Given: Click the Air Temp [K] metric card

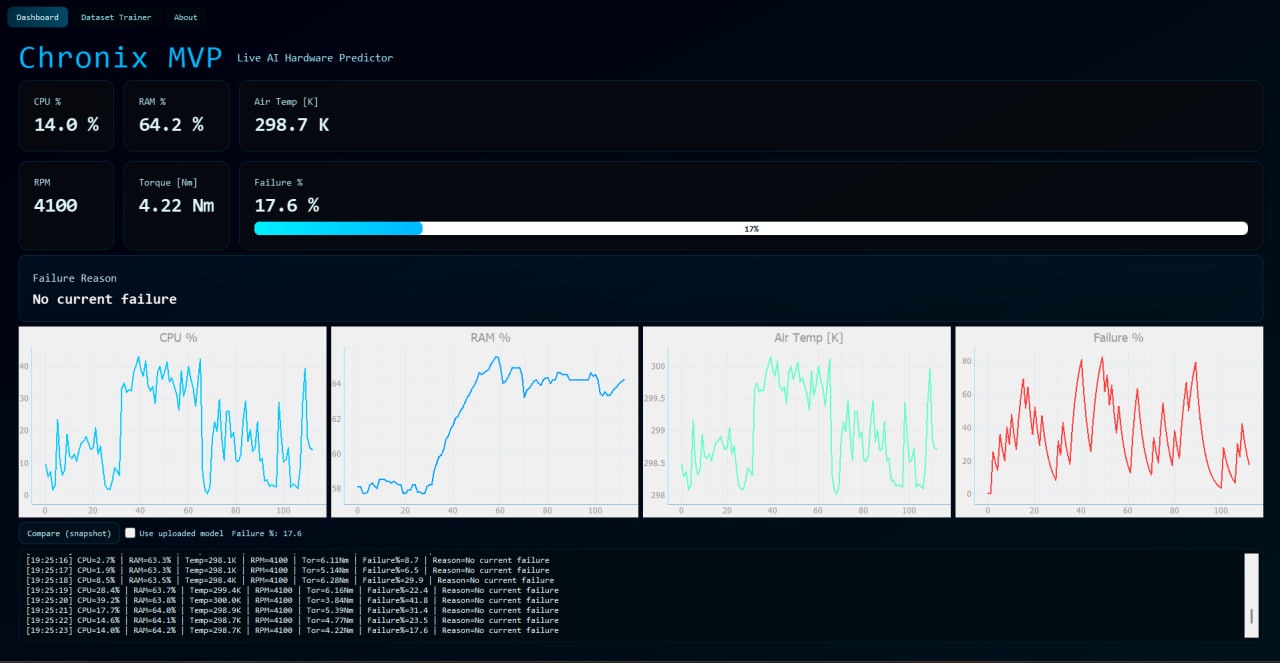Looking at the screenshot, I should 750,115.
